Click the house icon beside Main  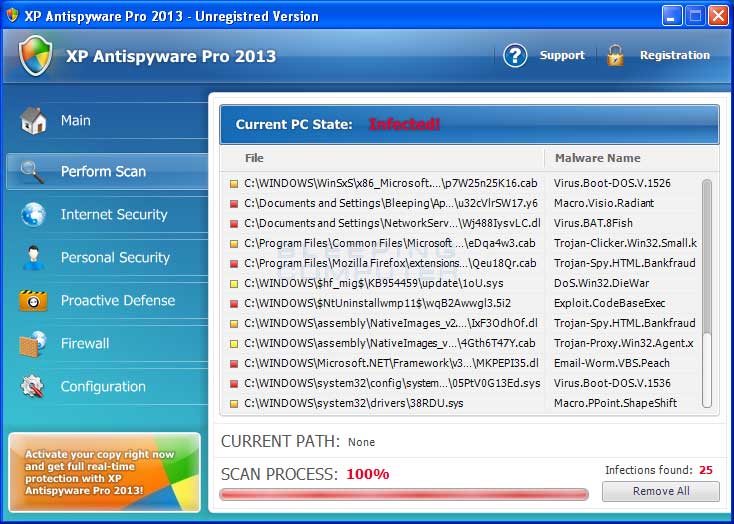(x=34, y=121)
